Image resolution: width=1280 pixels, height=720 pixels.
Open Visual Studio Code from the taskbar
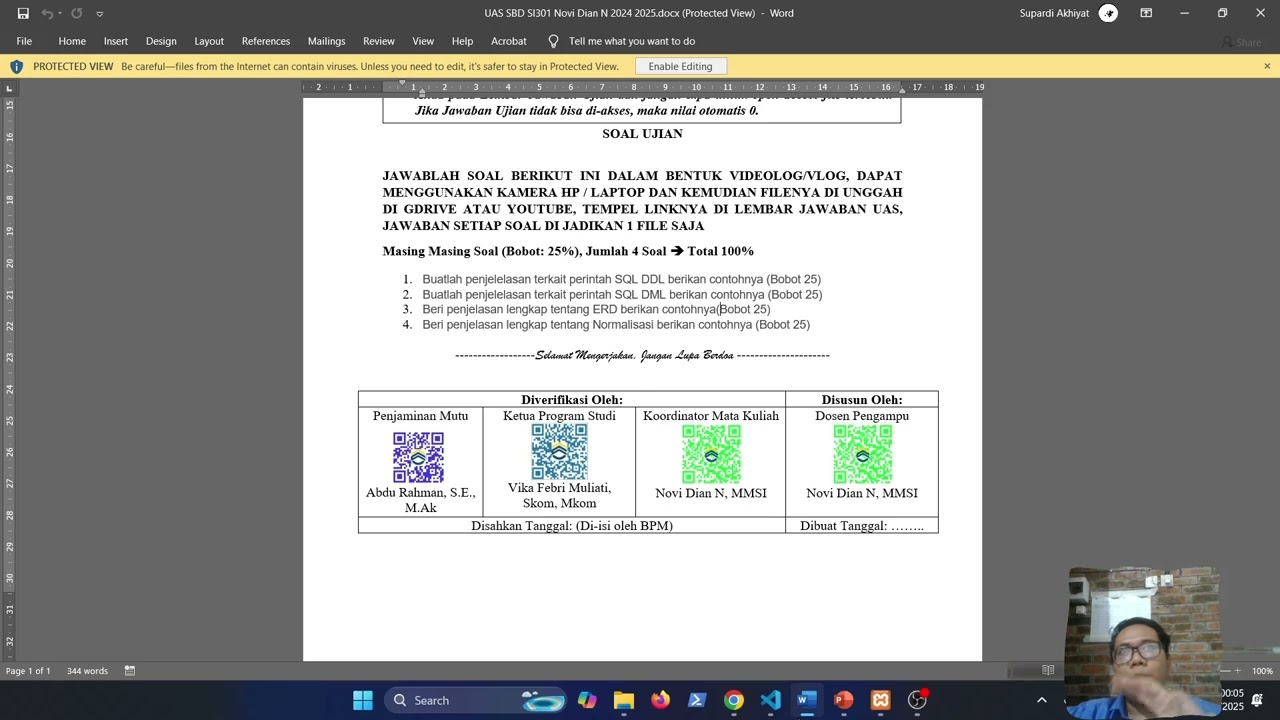click(770, 700)
